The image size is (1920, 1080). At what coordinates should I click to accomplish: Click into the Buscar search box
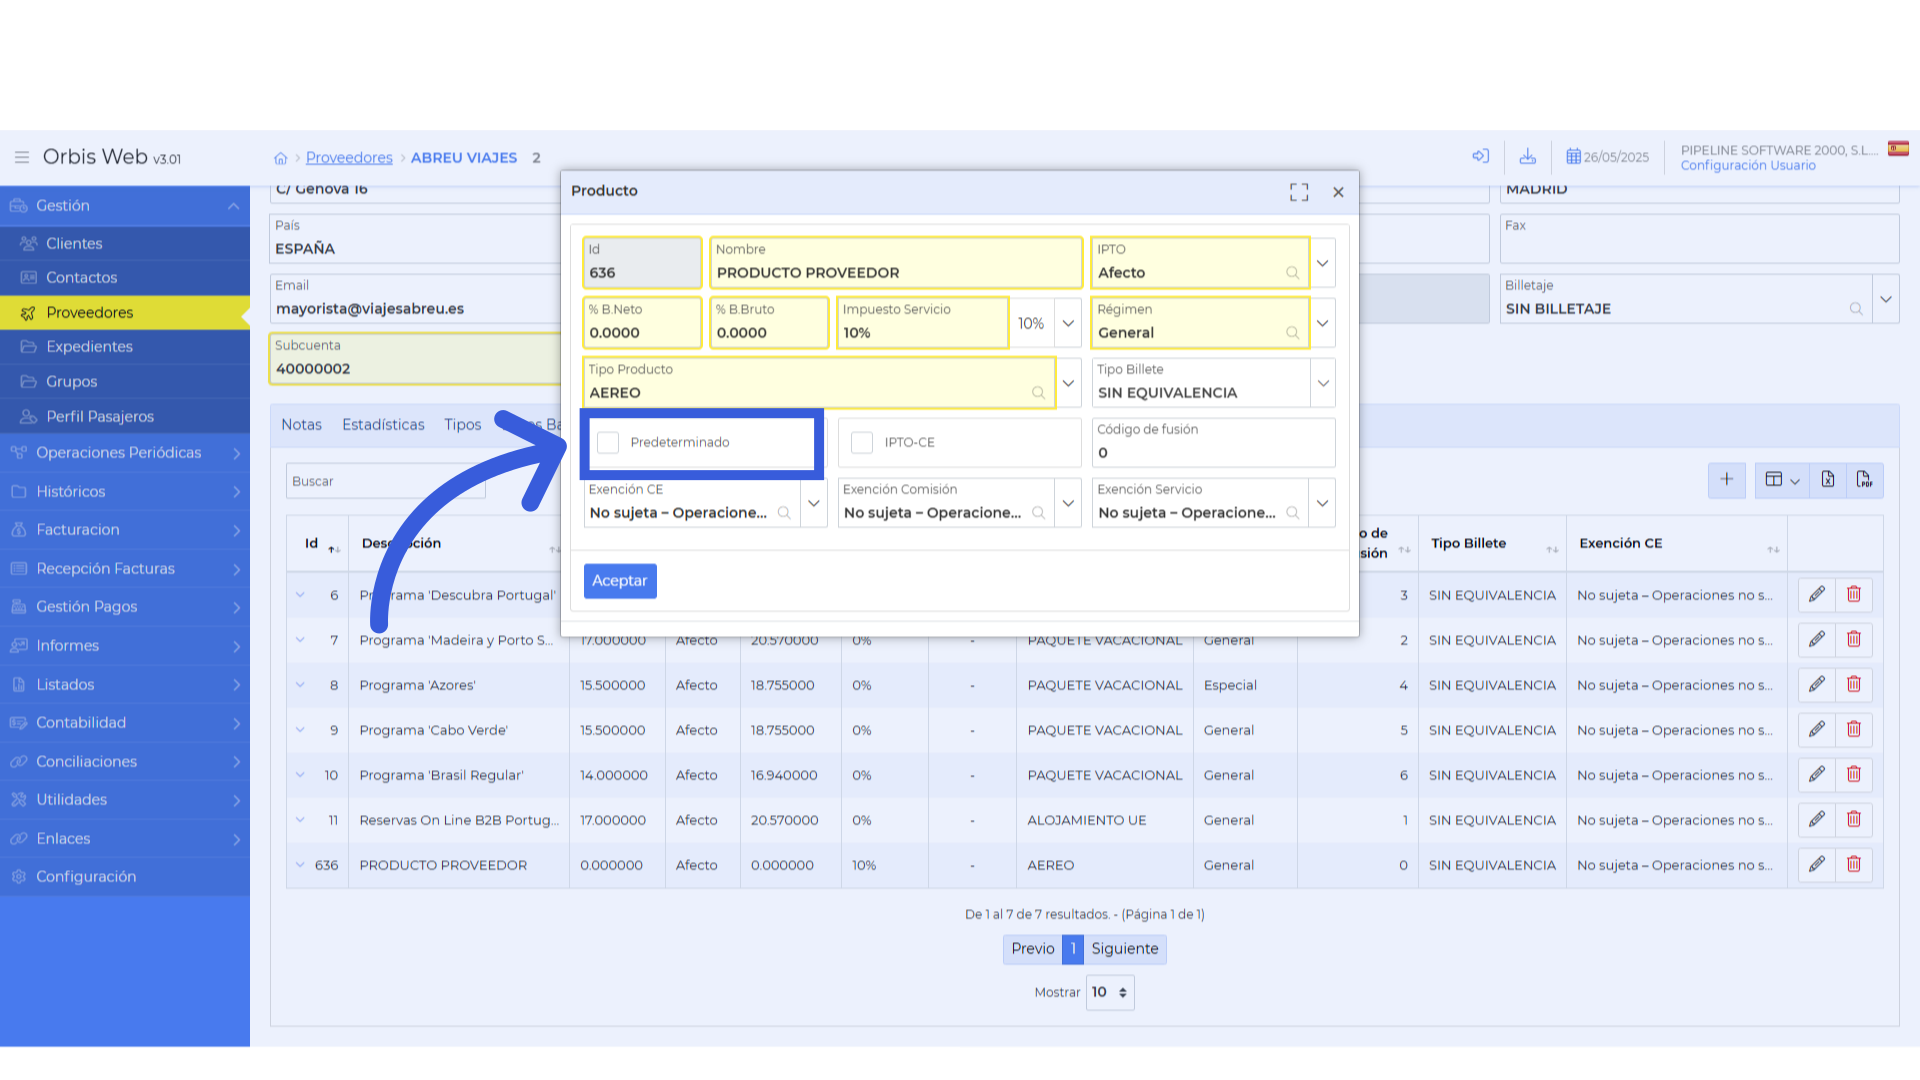pos(386,481)
